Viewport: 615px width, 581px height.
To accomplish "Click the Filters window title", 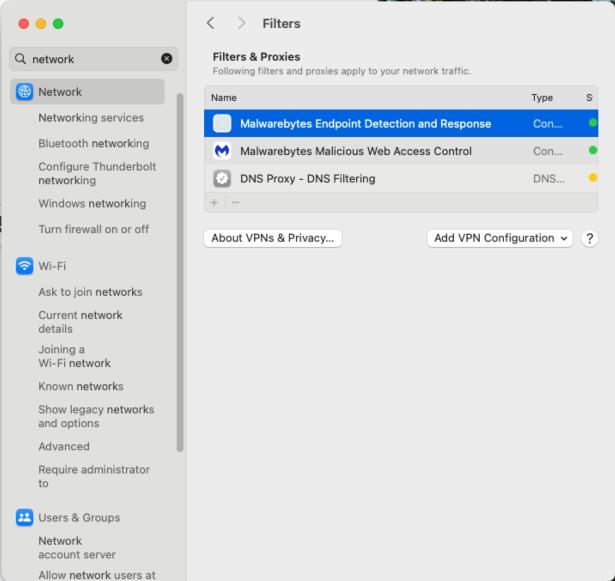I will 281,24.
